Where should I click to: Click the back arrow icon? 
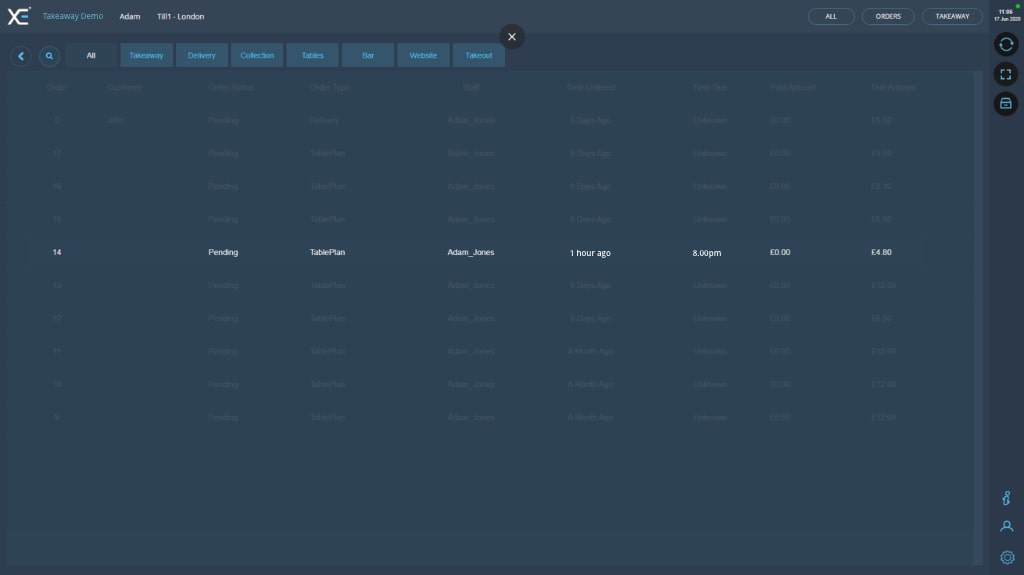tap(21, 56)
